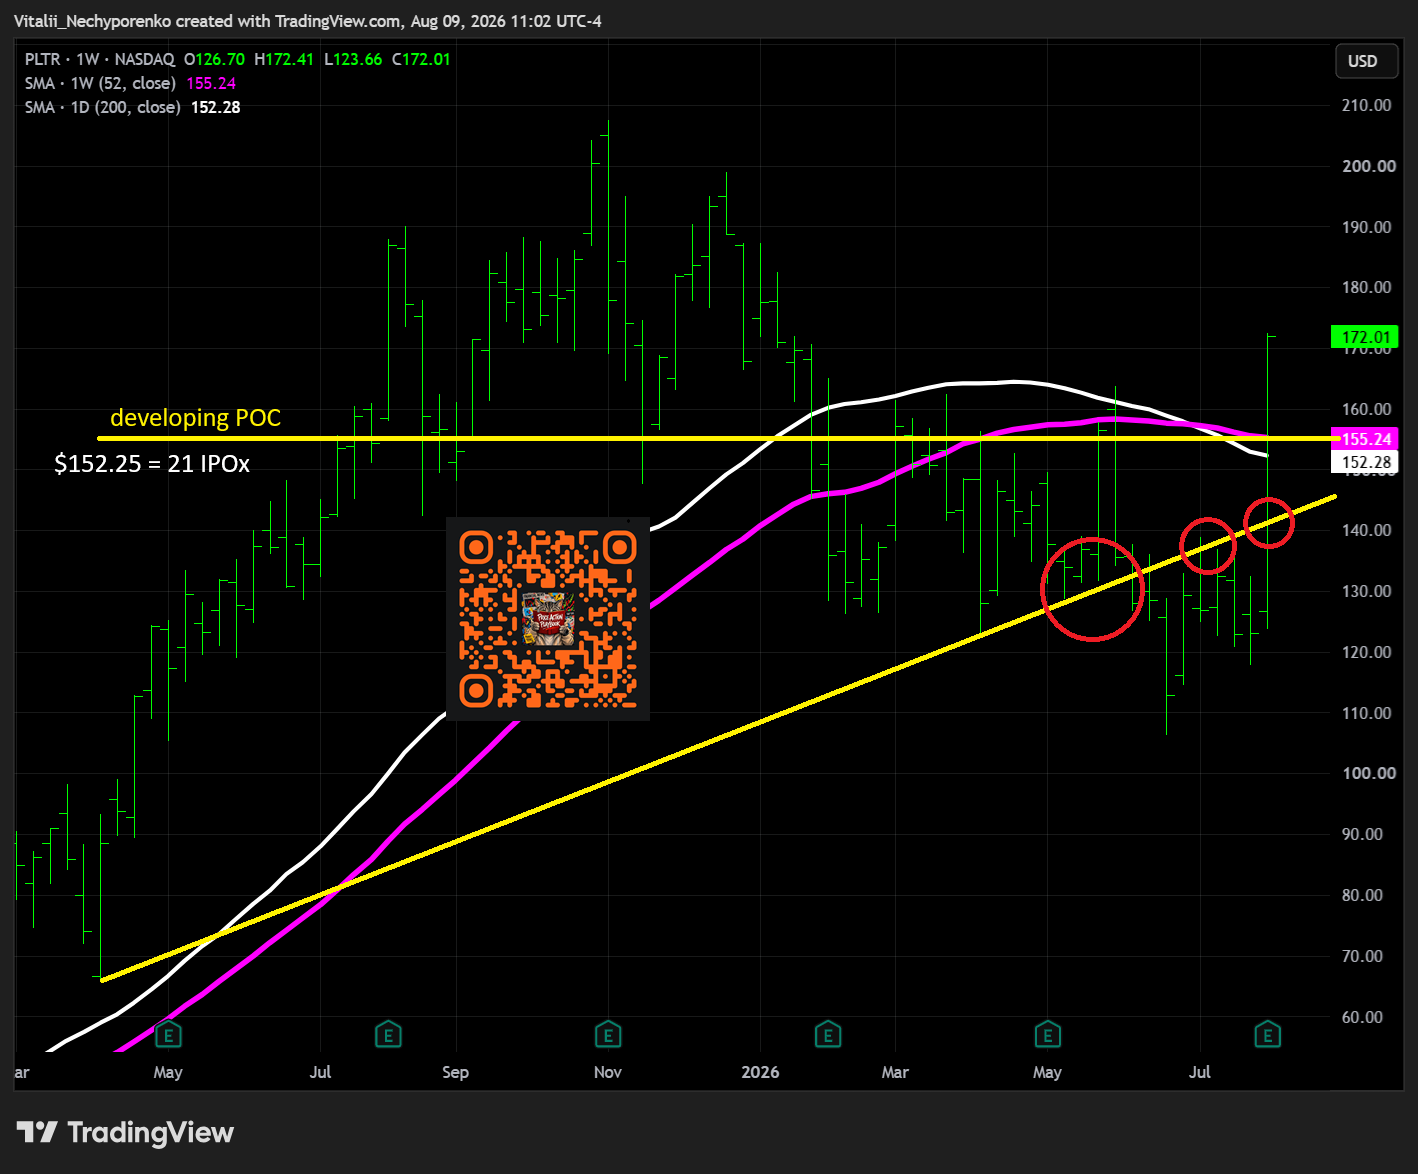Click the latest earnings marker after Jul 2026

click(x=1268, y=1035)
